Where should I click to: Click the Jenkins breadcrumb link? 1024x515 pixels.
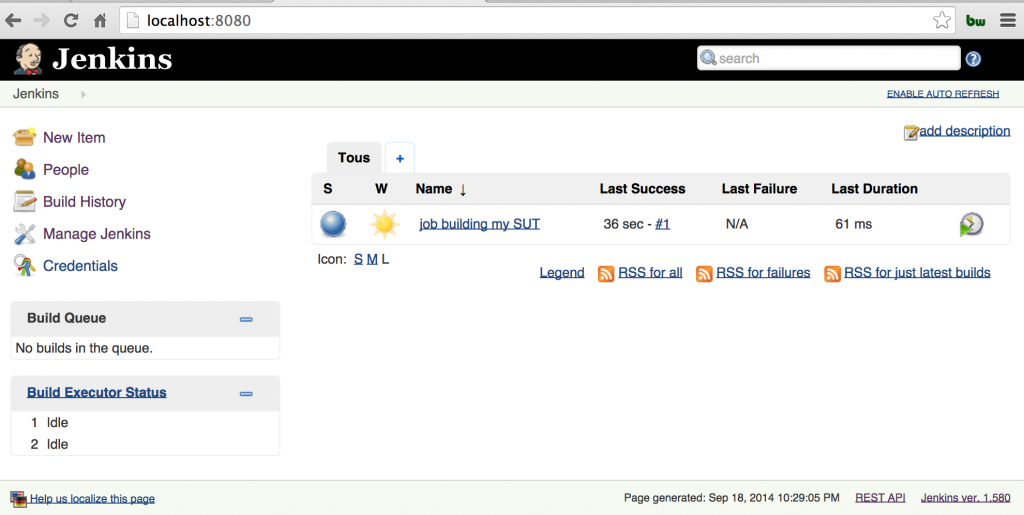tap(35, 94)
